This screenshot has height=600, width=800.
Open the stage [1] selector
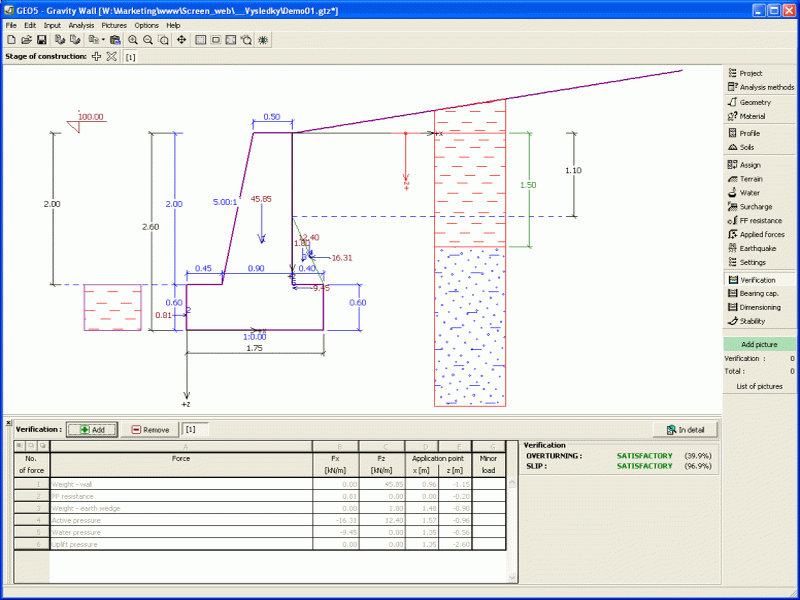tap(128, 57)
